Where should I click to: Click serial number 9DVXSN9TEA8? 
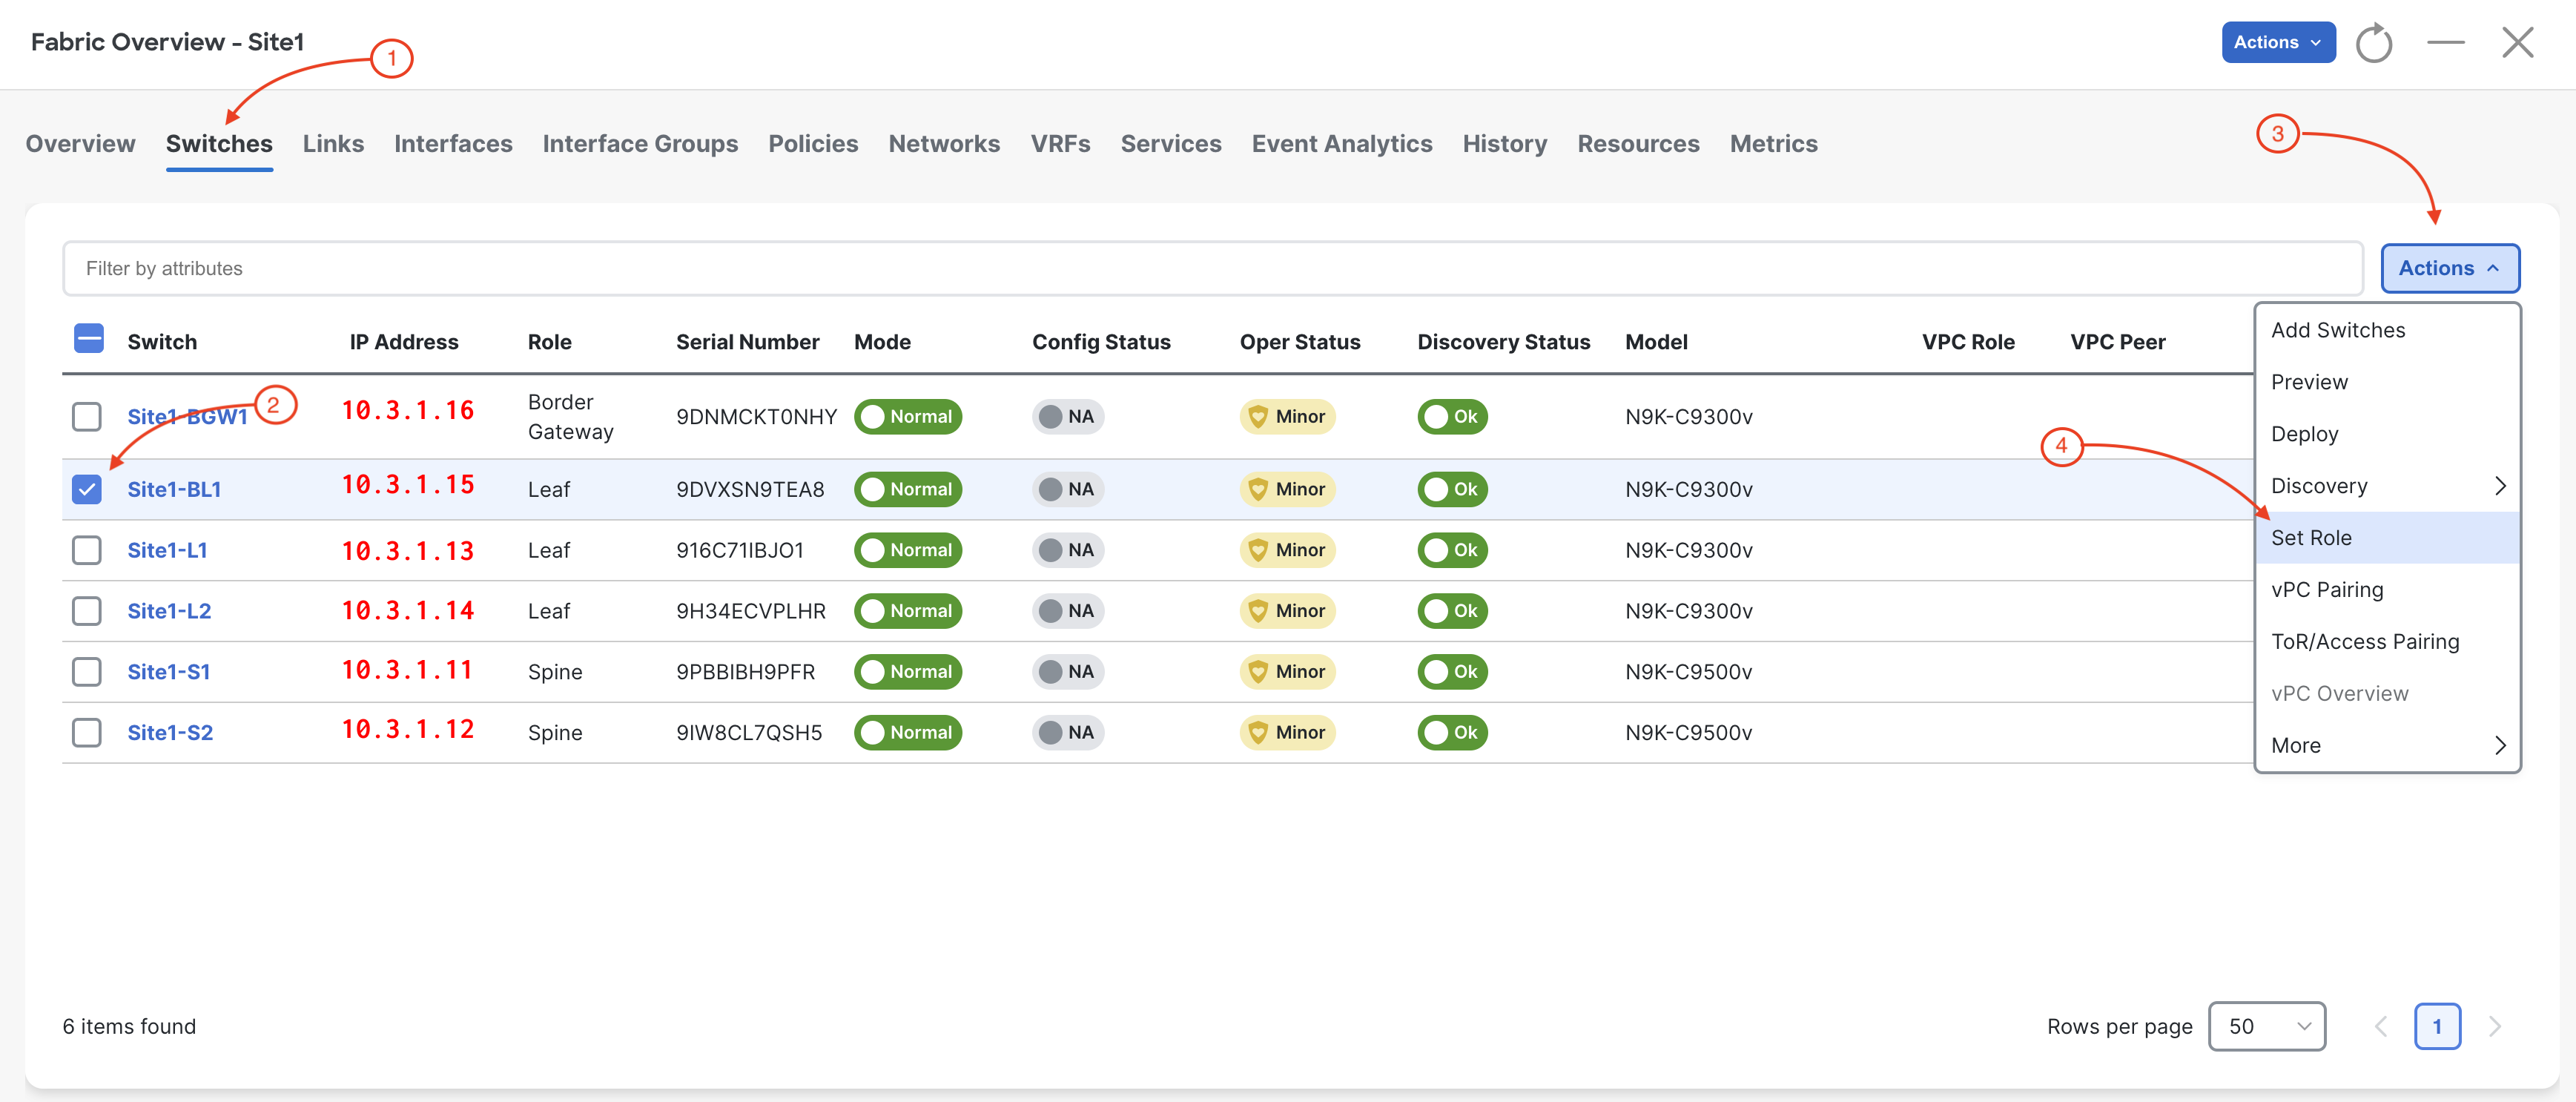pyautogui.click(x=750, y=489)
